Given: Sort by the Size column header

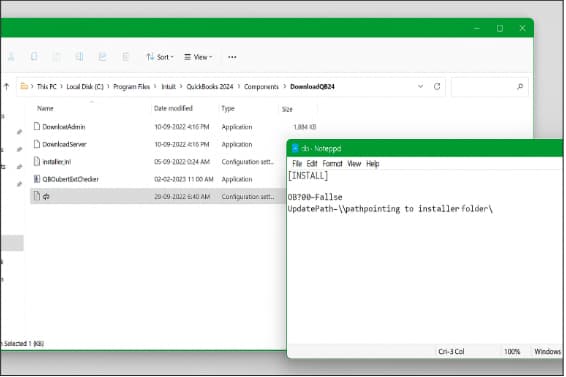Looking at the screenshot, I should click(x=287, y=109).
